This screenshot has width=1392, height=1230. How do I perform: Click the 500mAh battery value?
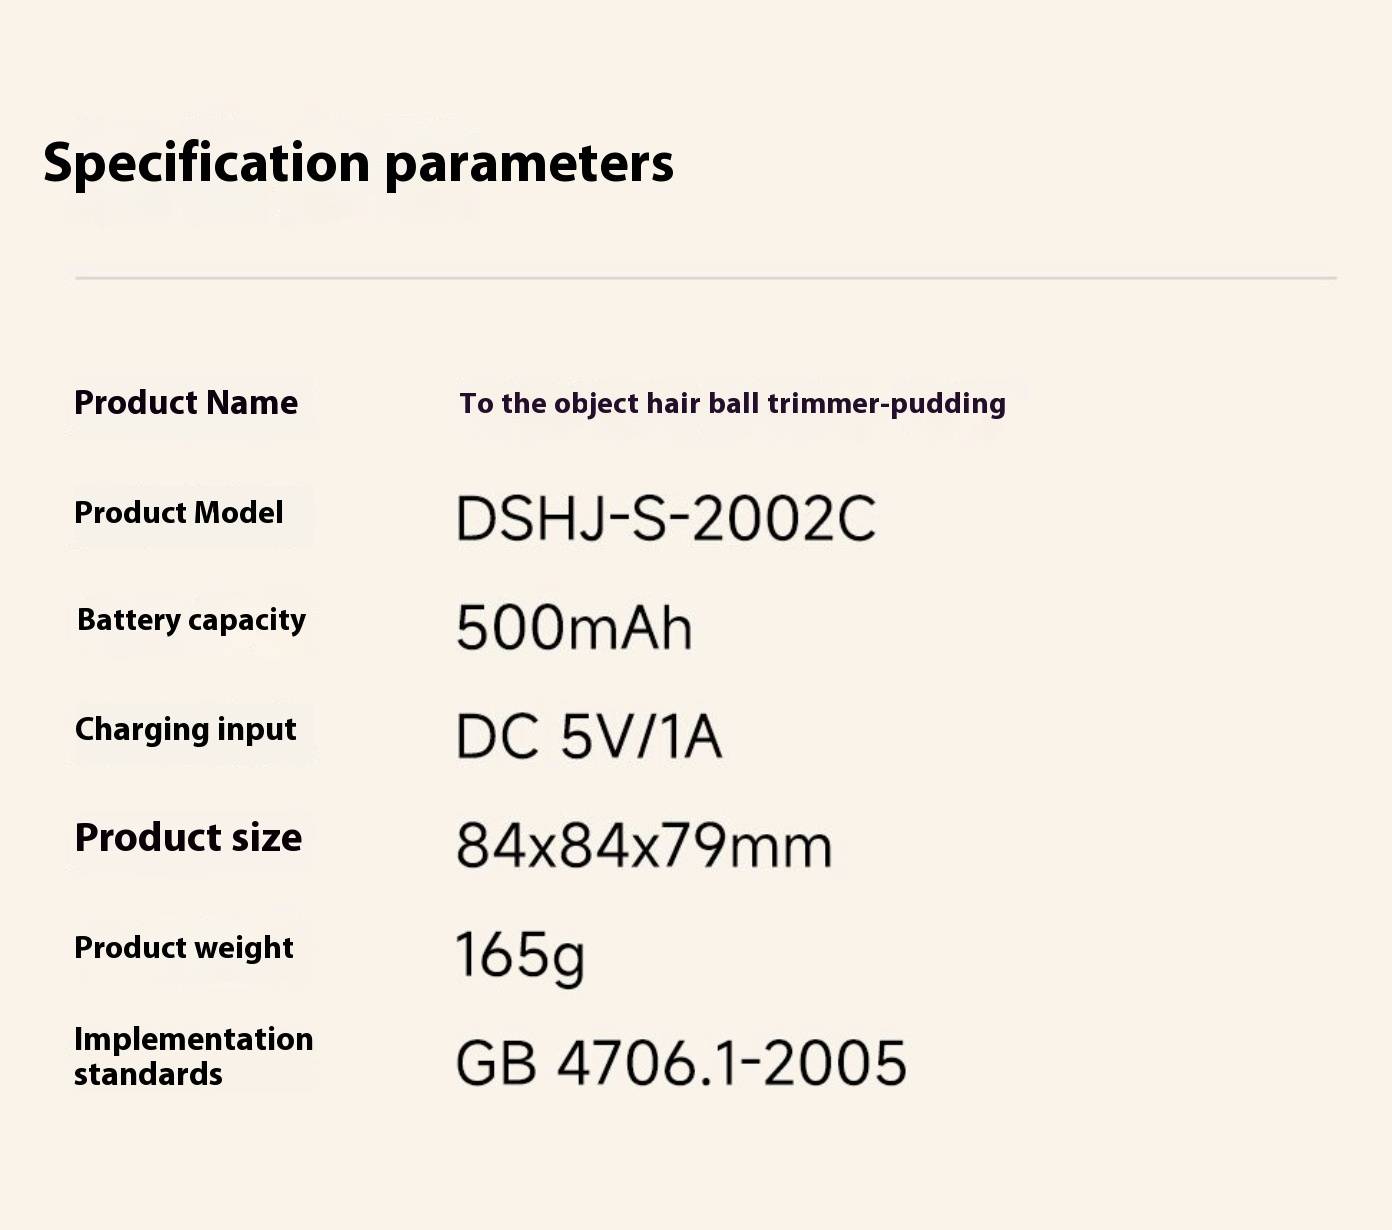tap(574, 628)
